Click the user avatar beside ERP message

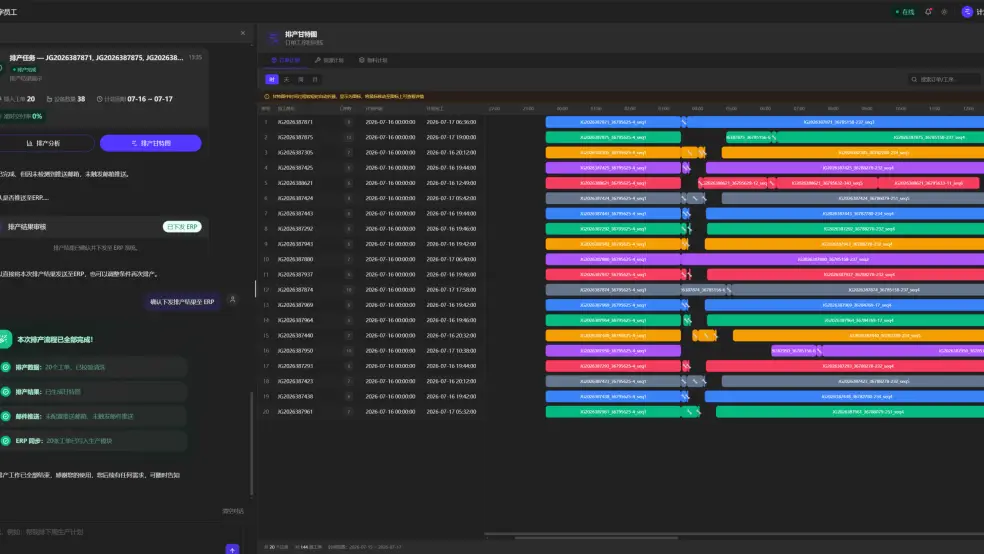coord(232,300)
